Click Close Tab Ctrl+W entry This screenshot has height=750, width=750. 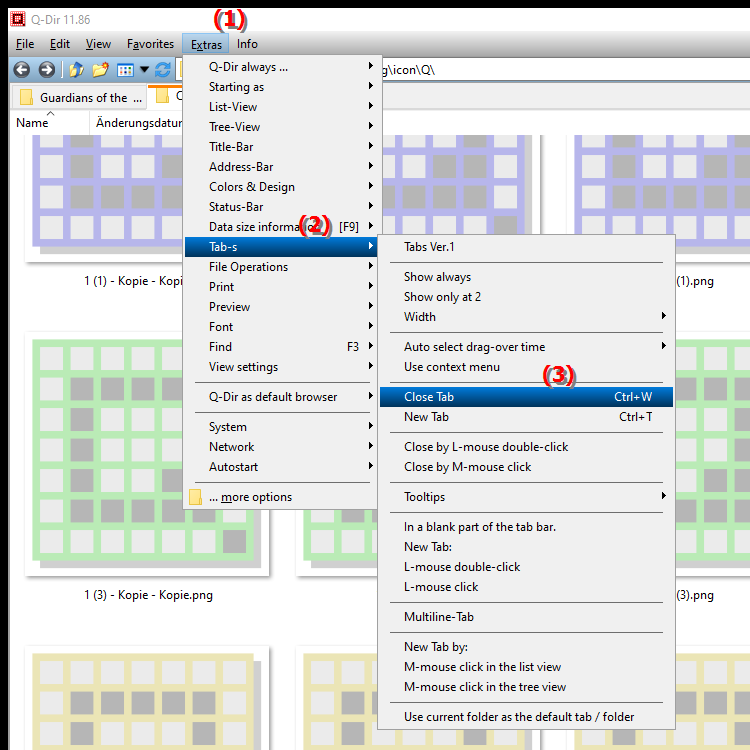click(x=526, y=397)
